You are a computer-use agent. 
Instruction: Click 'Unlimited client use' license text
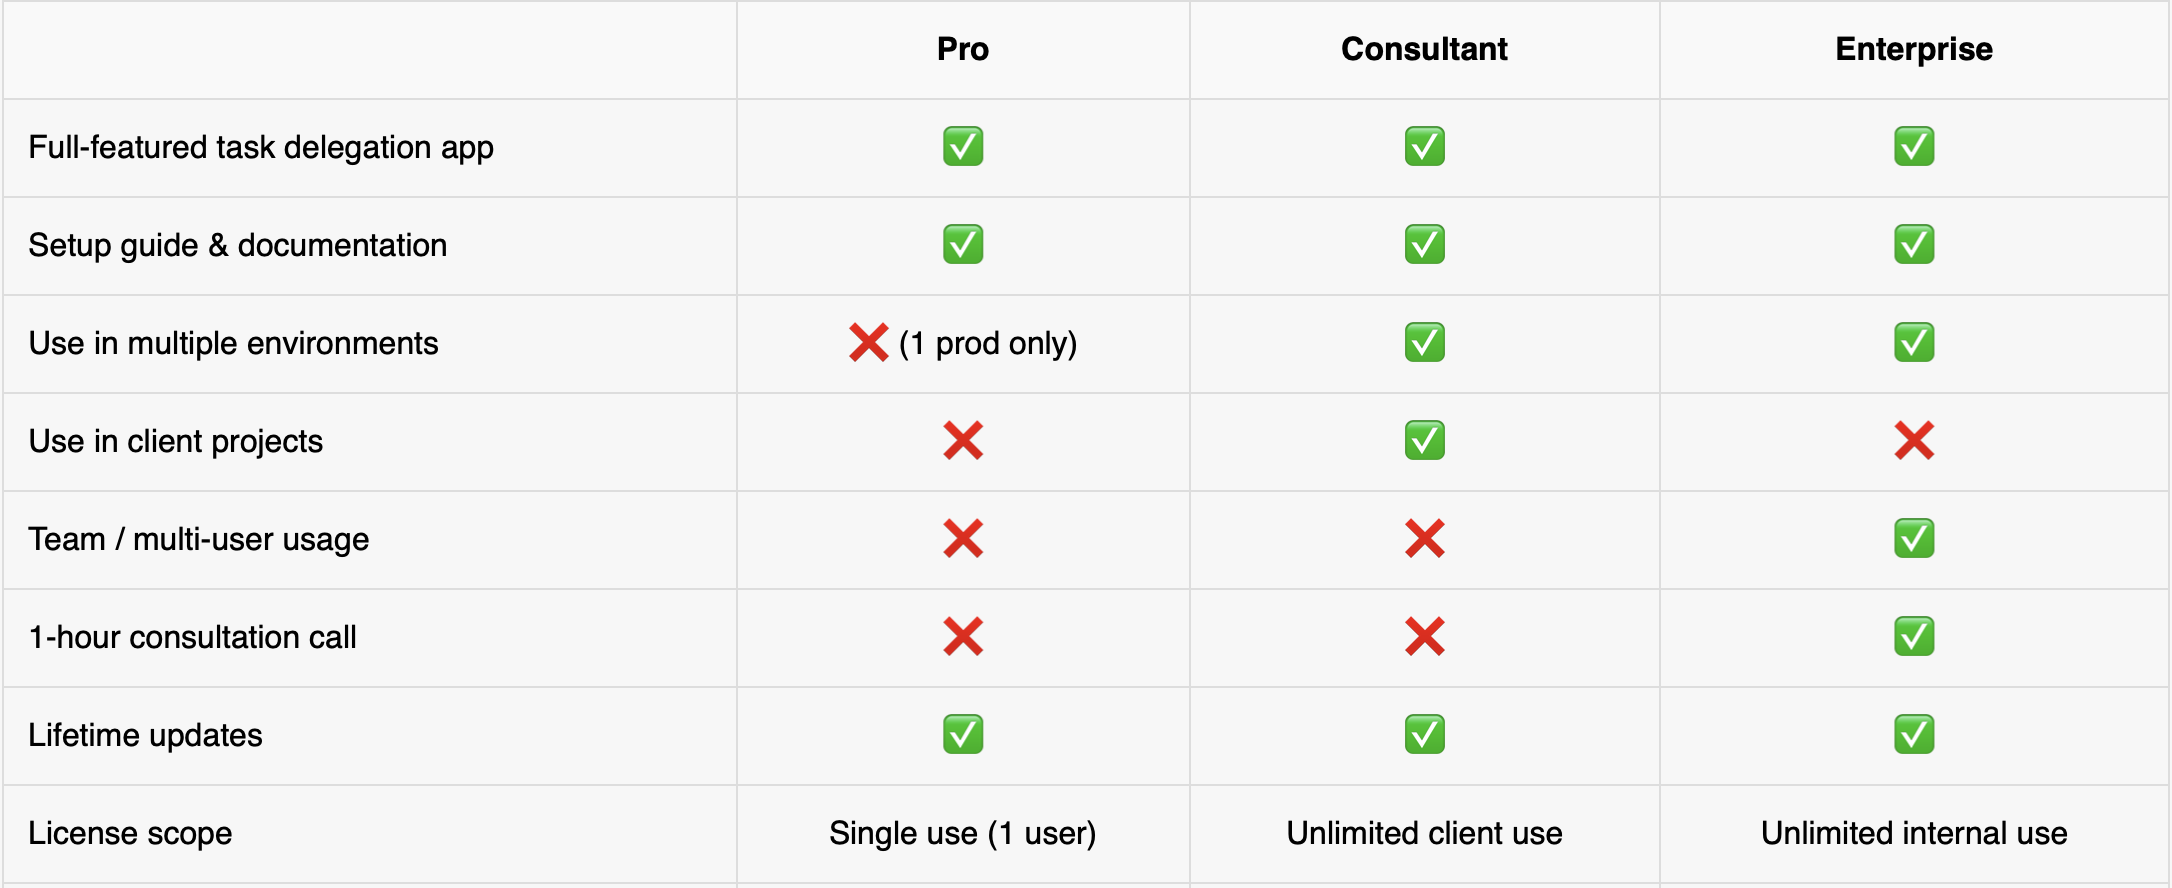click(1424, 833)
